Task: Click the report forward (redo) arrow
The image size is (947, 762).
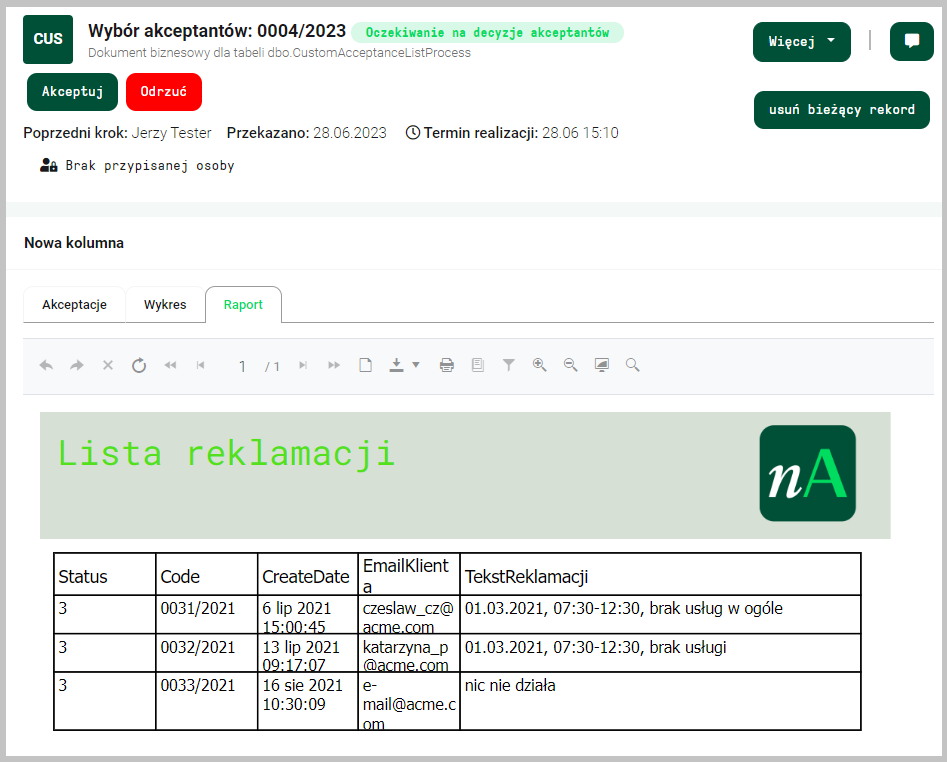Action: coord(77,365)
